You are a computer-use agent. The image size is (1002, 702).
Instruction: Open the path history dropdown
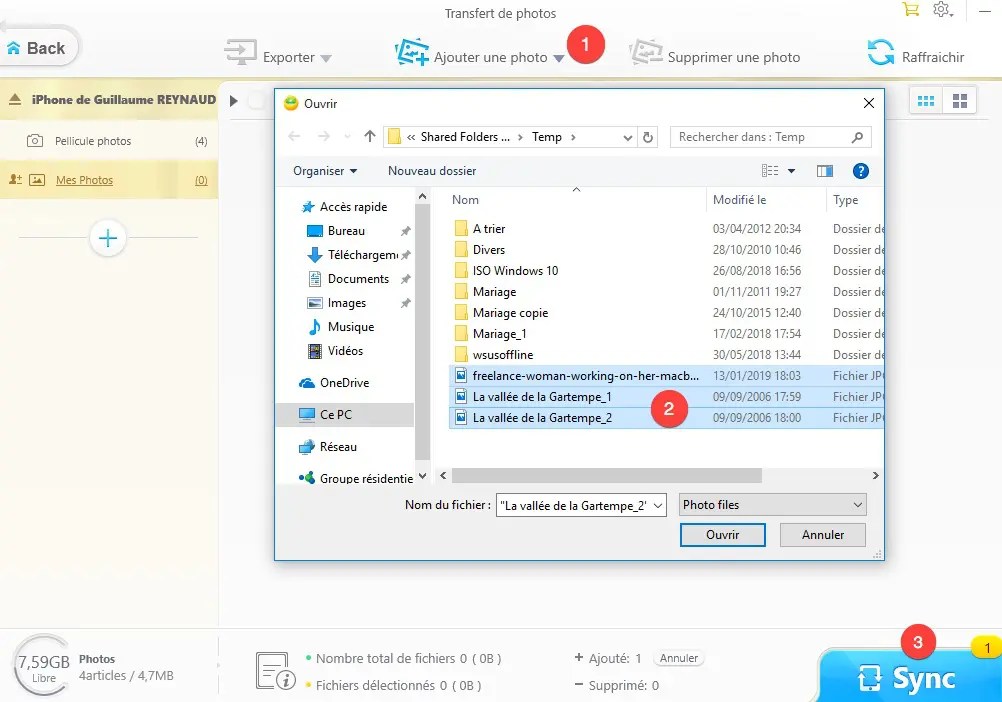[x=628, y=137]
